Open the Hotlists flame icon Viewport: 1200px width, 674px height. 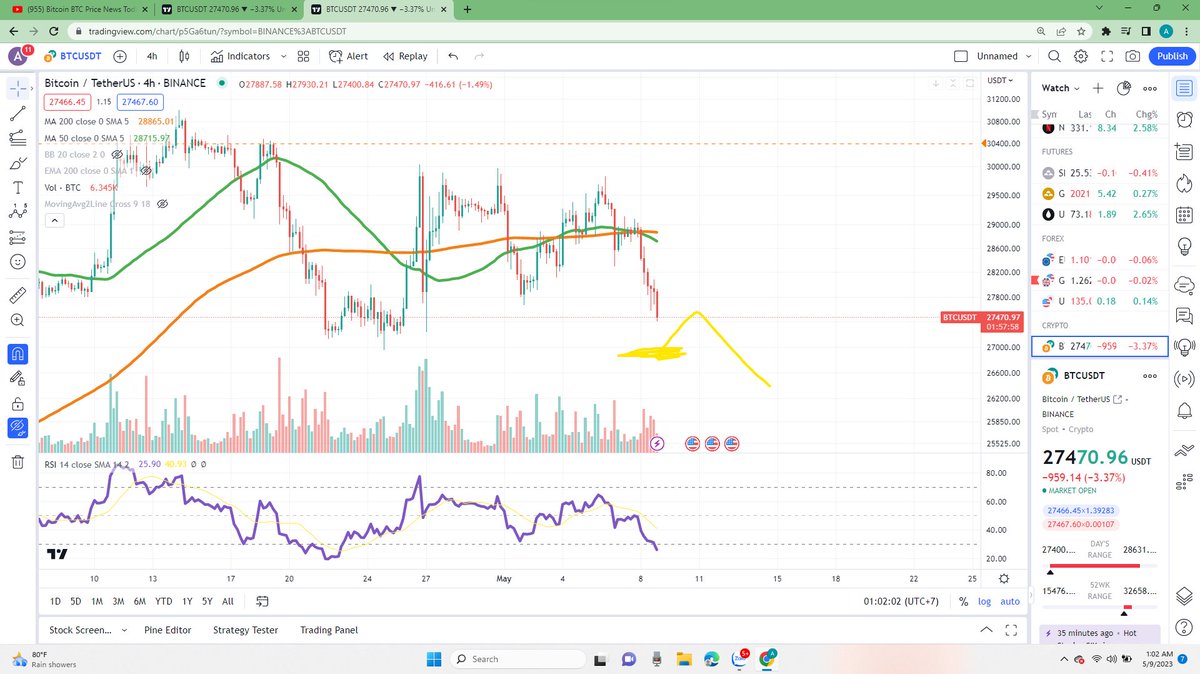(1185, 183)
